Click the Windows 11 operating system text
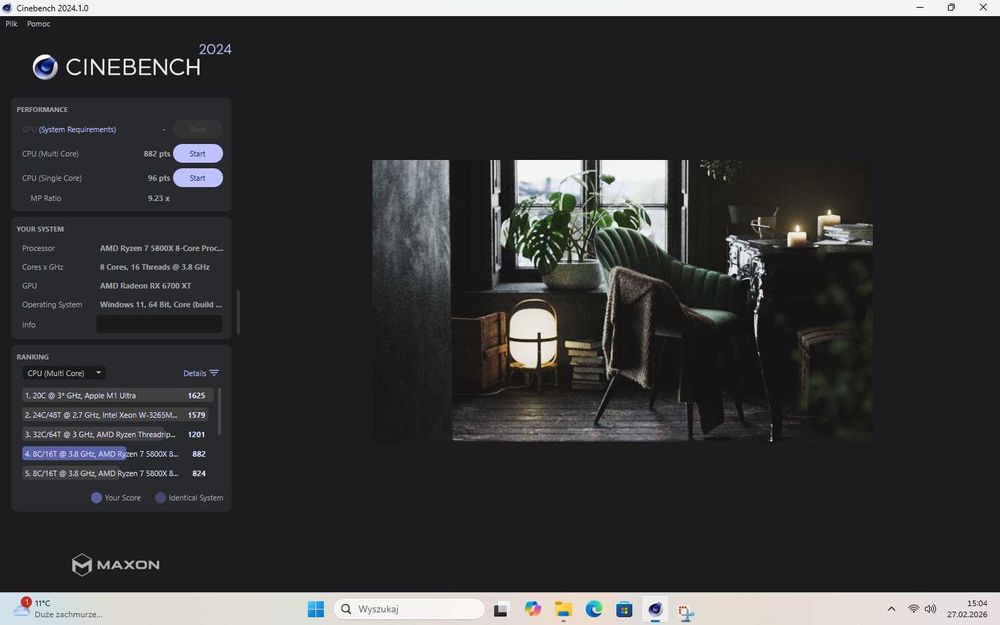The image size is (1000, 625). 161,304
